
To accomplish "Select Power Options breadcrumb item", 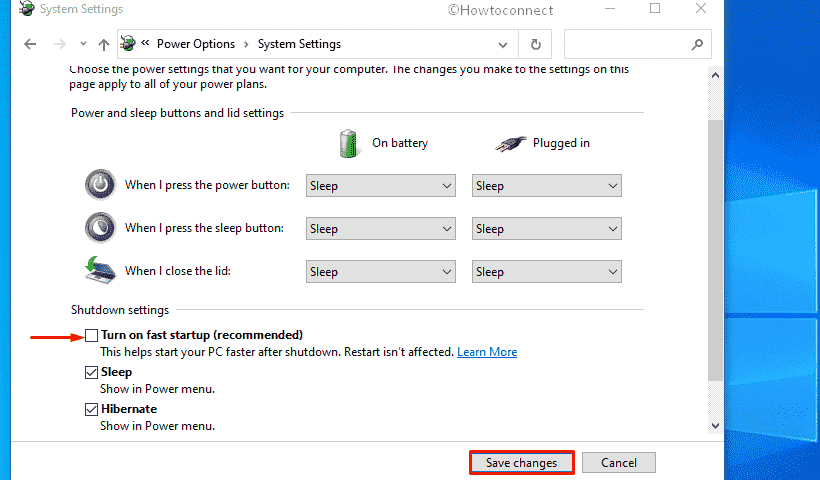I will (x=195, y=44).
